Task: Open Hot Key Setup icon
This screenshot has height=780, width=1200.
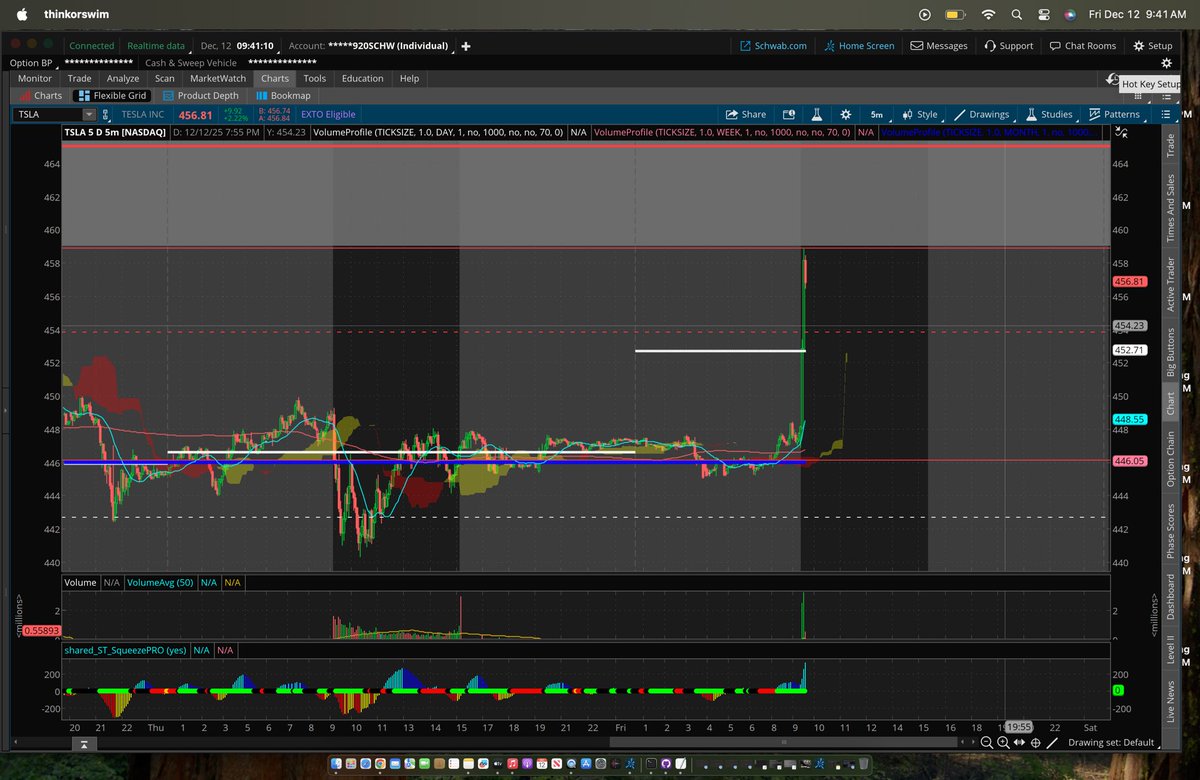Action: tap(1113, 78)
